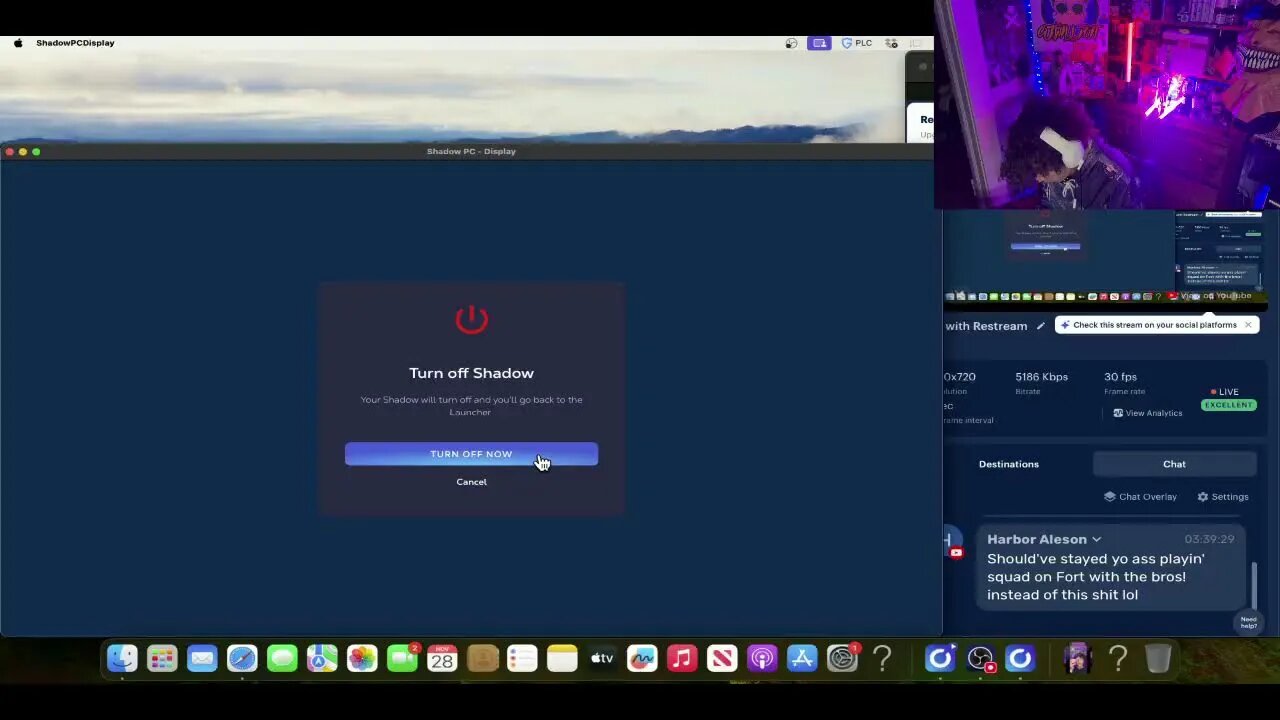Open Safari from the Dock
Image resolution: width=1280 pixels, height=720 pixels.
tap(242, 659)
